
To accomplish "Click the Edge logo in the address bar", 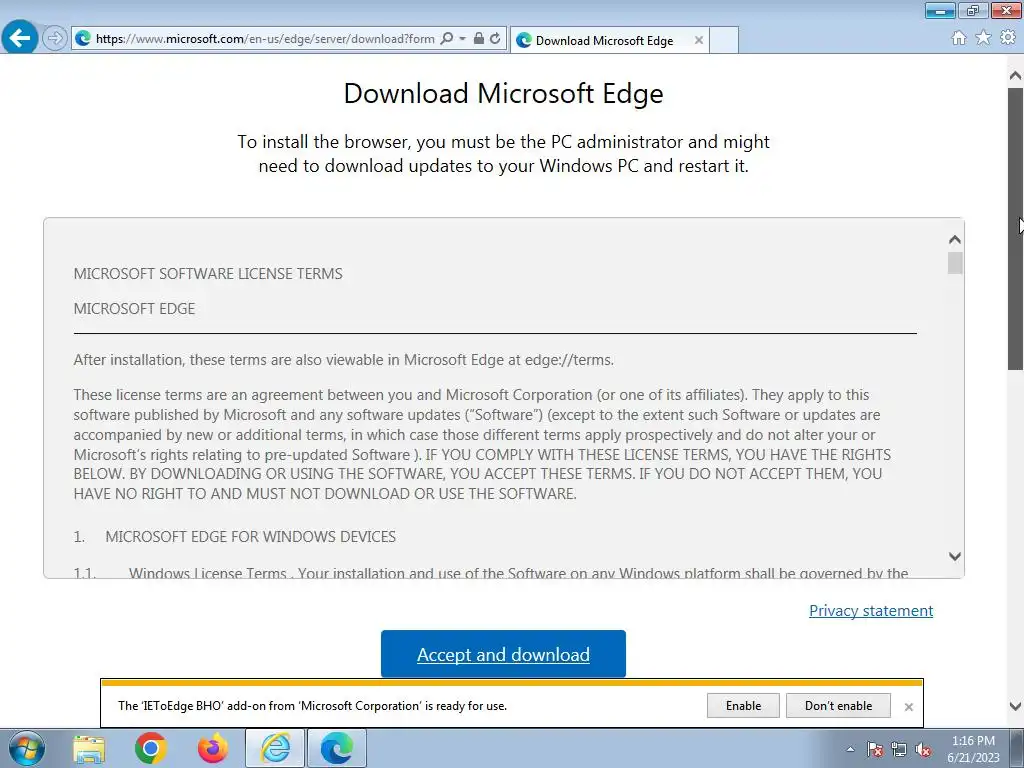I will click(x=83, y=39).
